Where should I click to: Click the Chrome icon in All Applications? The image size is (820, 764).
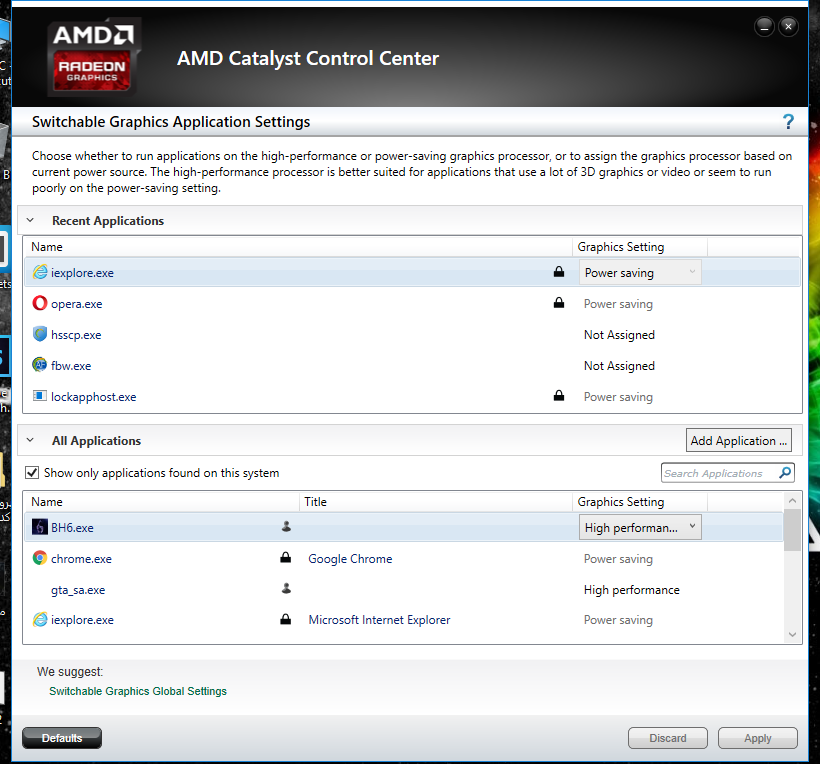point(40,558)
